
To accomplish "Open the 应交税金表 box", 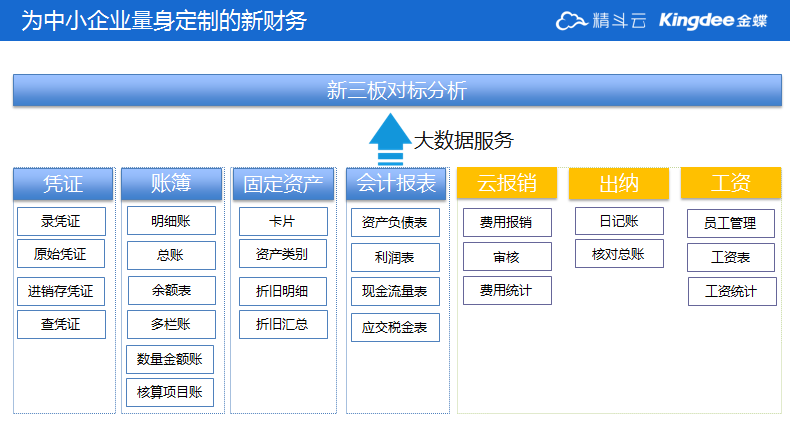I will click(x=395, y=328).
